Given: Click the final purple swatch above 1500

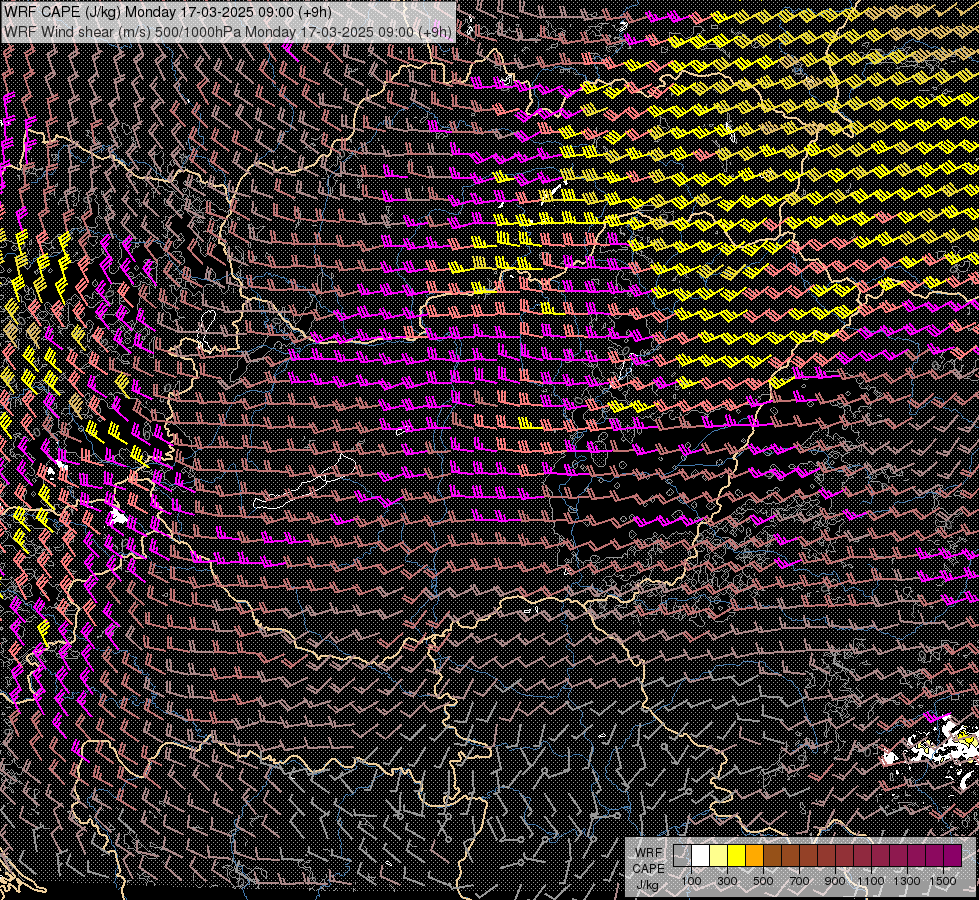Looking at the screenshot, I should click(x=952, y=855).
